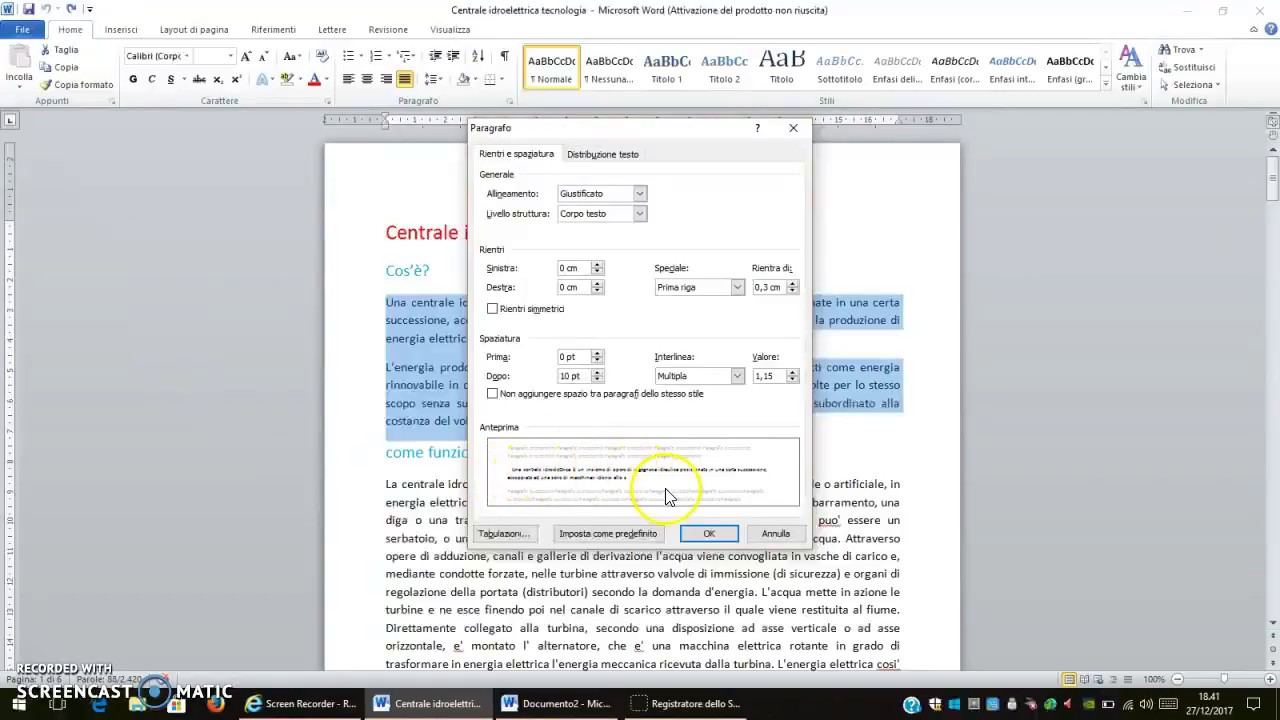Open the Speciale indent type dropdown
The width and height of the screenshot is (1280, 720).
[738, 288]
